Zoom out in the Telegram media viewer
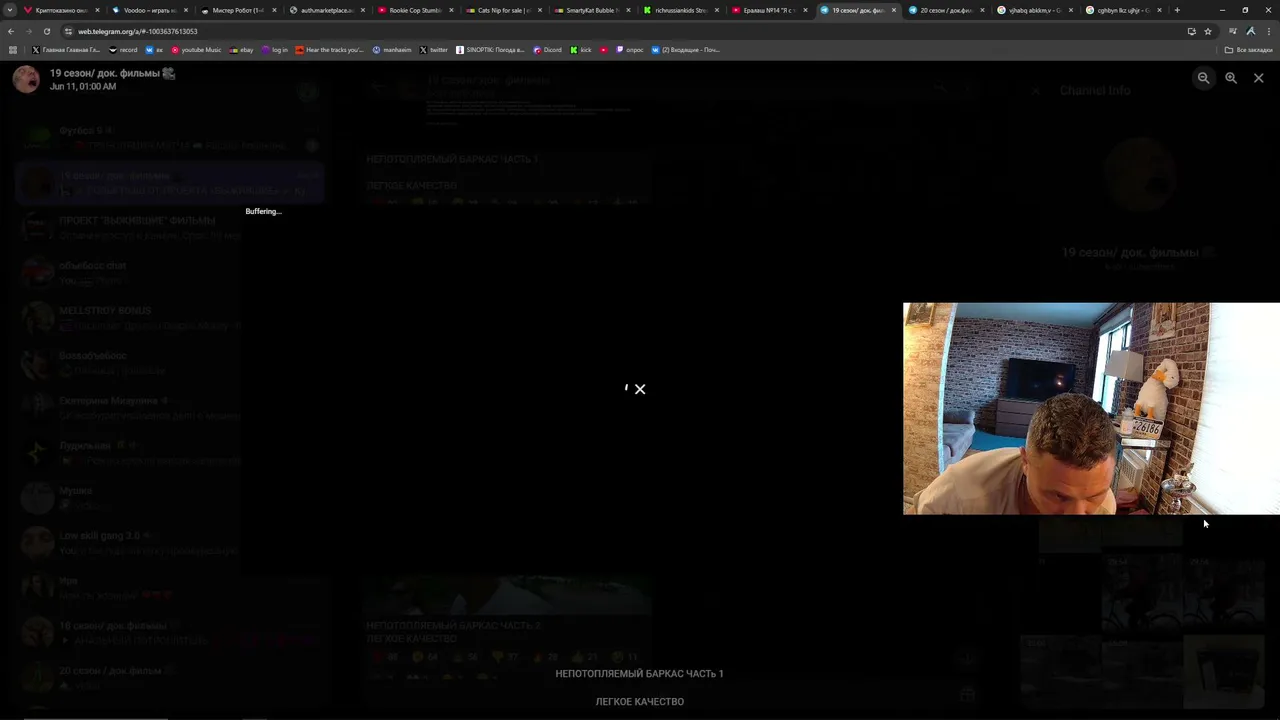The image size is (1280, 720). pos(1204,78)
